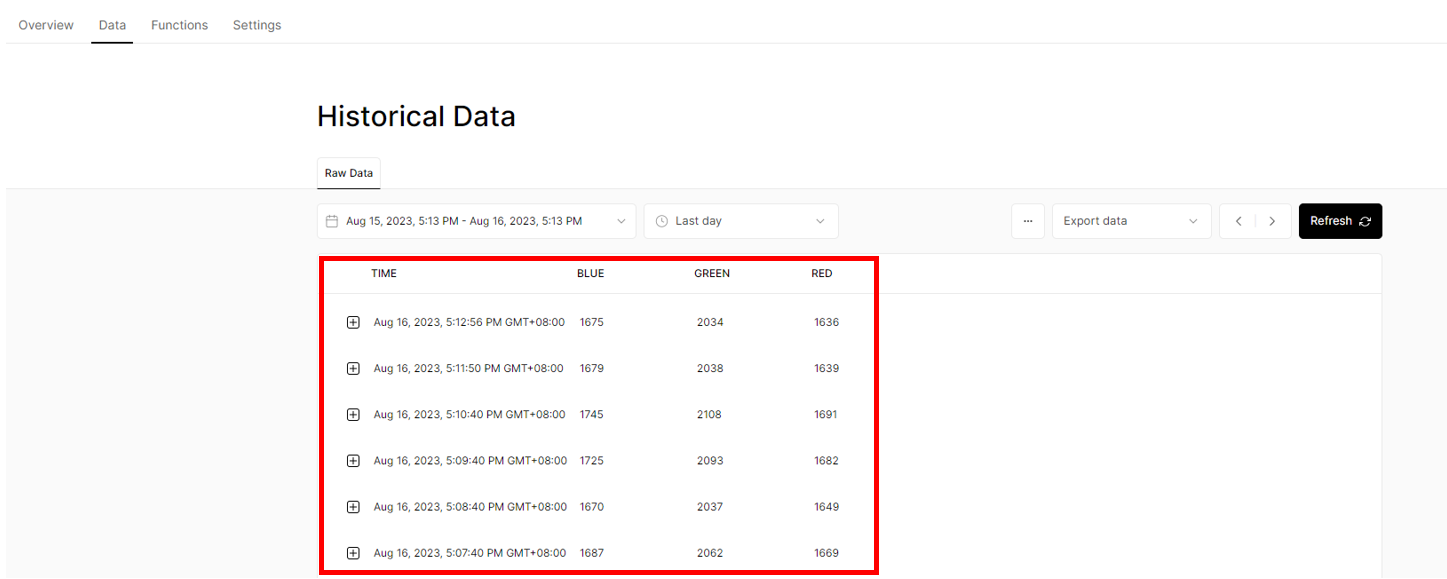Image resolution: width=1447 pixels, height=579 pixels.
Task: Click blue value 1687
Action: pyautogui.click(x=592, y=552)
